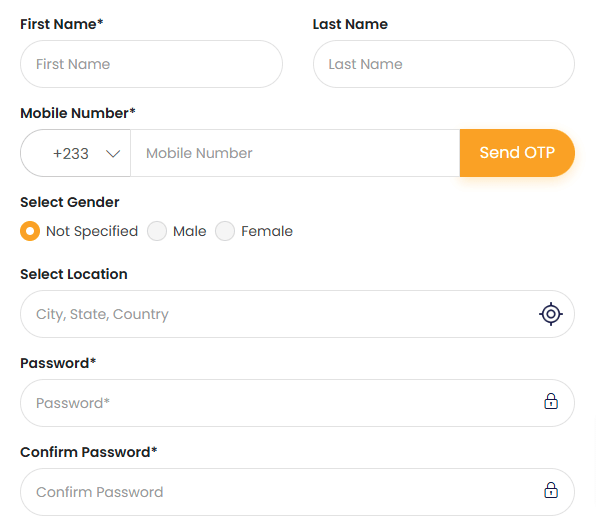Viewport: 596px width, 532px height.
Task: Click the "Not Specified" label text
Action: pyautogui.click(x=92, y=231)
